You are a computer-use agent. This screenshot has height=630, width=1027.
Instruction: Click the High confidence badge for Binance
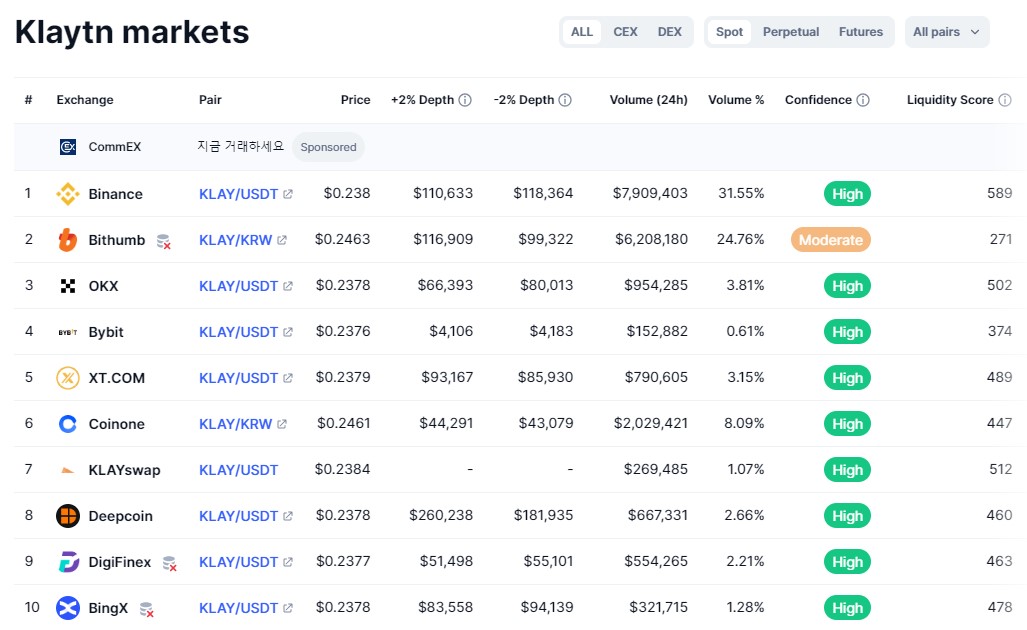point(846,194)
